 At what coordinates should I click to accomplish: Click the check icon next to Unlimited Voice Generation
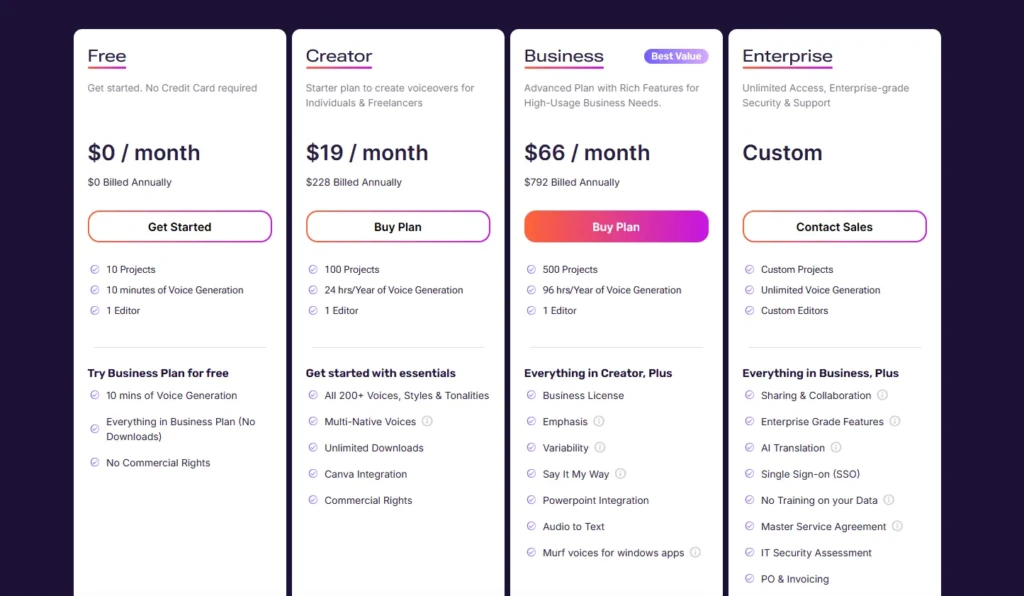(749, 290)
